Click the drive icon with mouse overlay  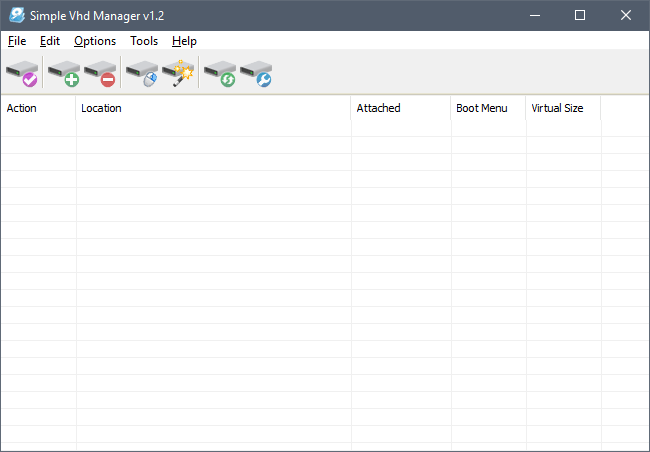pyautogui.click(x=142, y=73)
